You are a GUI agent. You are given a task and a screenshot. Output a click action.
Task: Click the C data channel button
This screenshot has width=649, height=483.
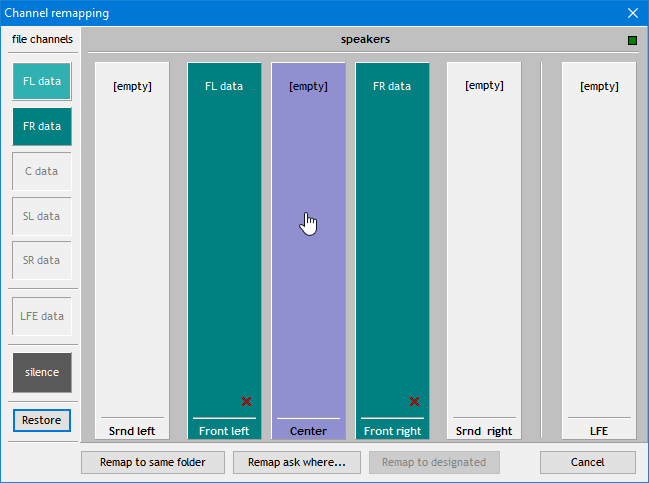tap(42, 171)
